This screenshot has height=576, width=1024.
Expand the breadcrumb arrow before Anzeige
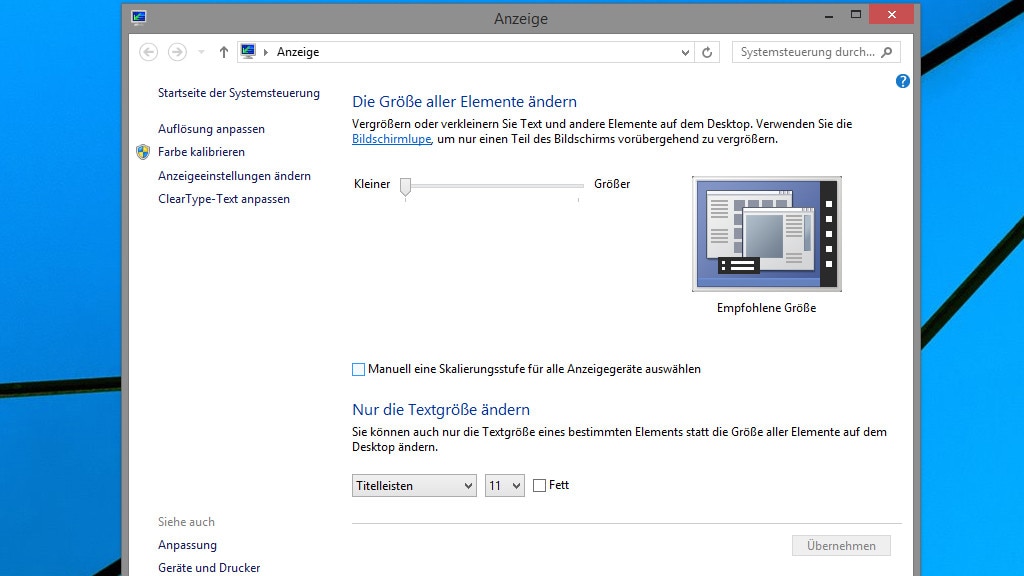(x=266, y=52)
